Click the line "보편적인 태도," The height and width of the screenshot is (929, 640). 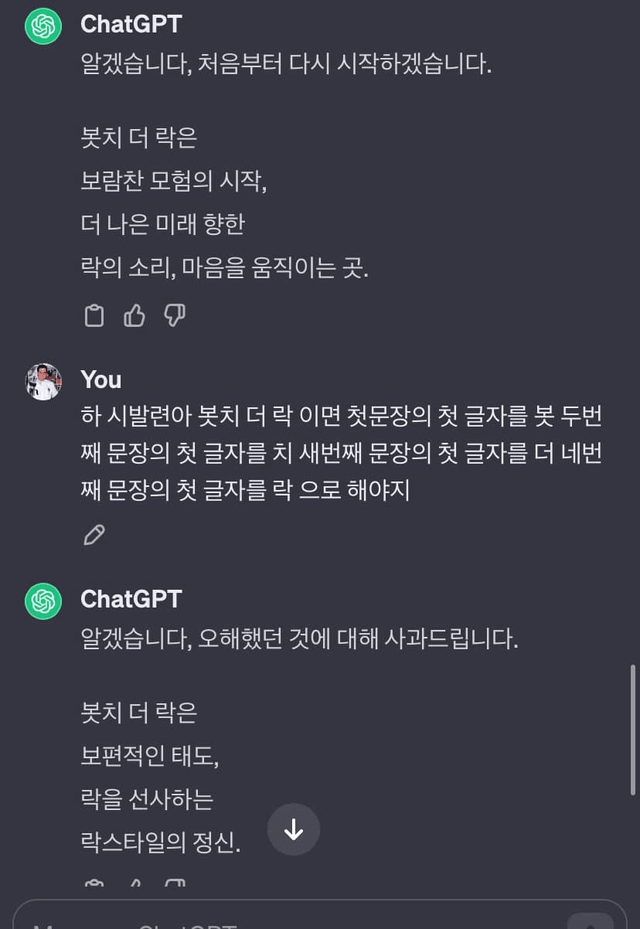coord(149,756)
